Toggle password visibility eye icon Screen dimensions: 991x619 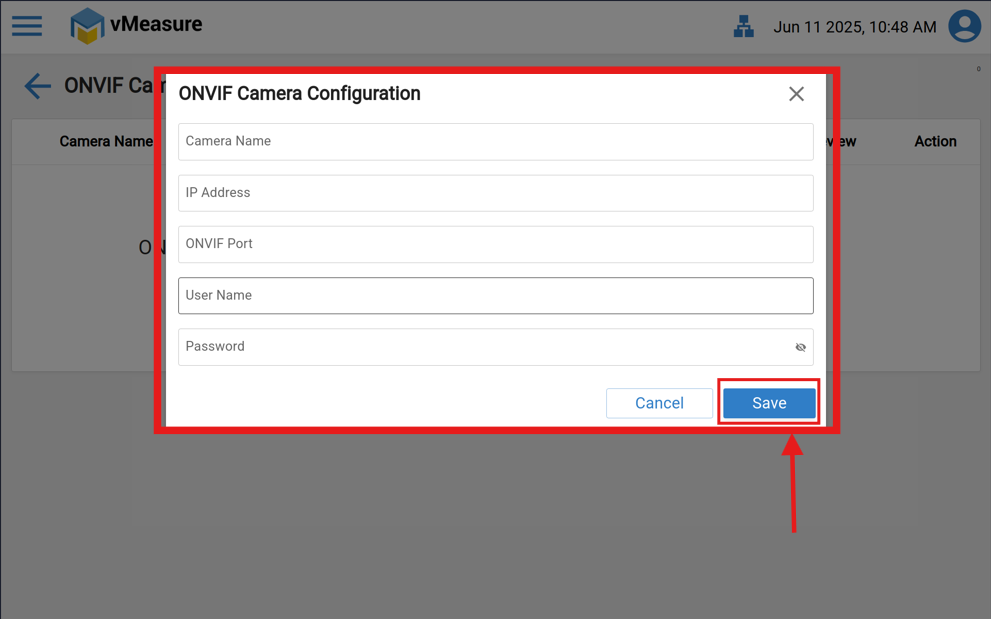click(800, 347)
